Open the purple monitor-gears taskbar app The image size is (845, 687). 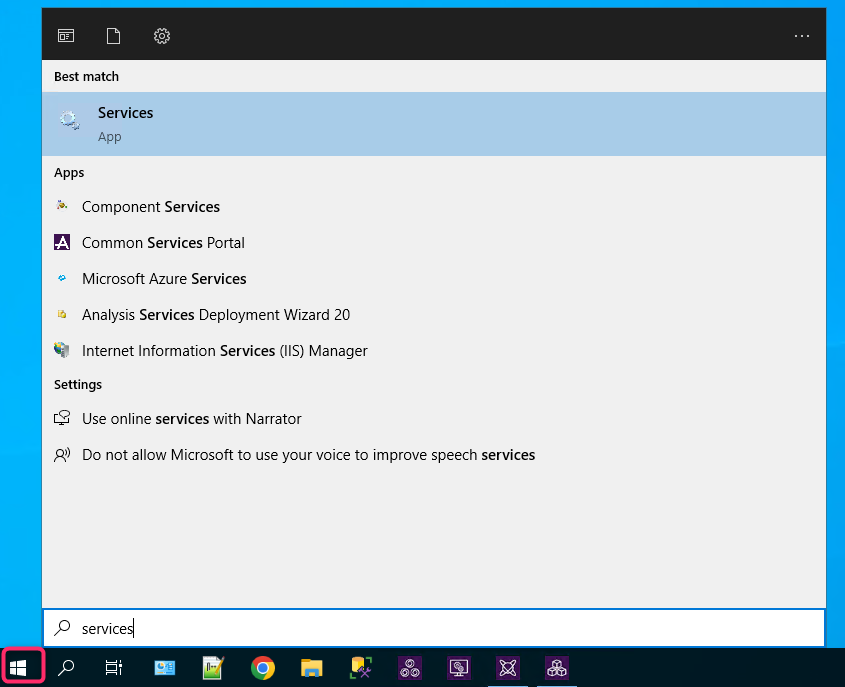tap(459, 668)
